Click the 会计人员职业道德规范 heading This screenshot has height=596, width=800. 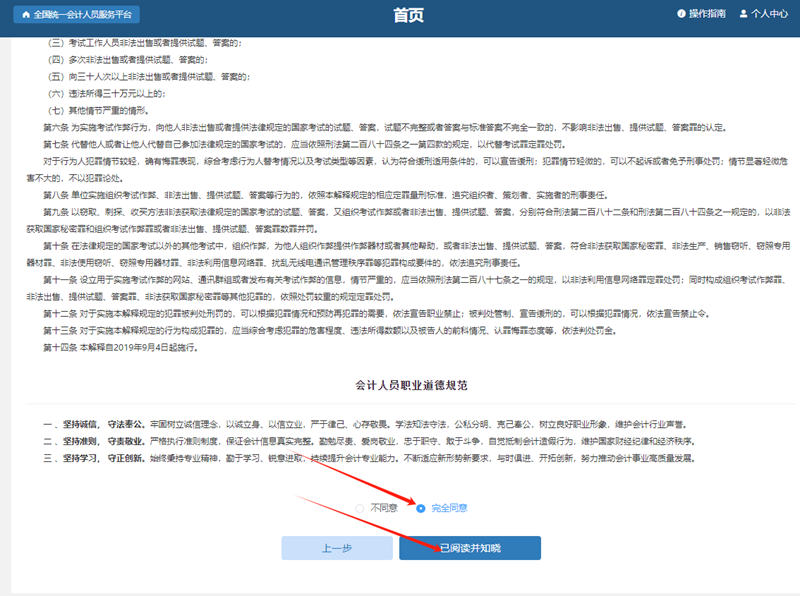point(411,385)
